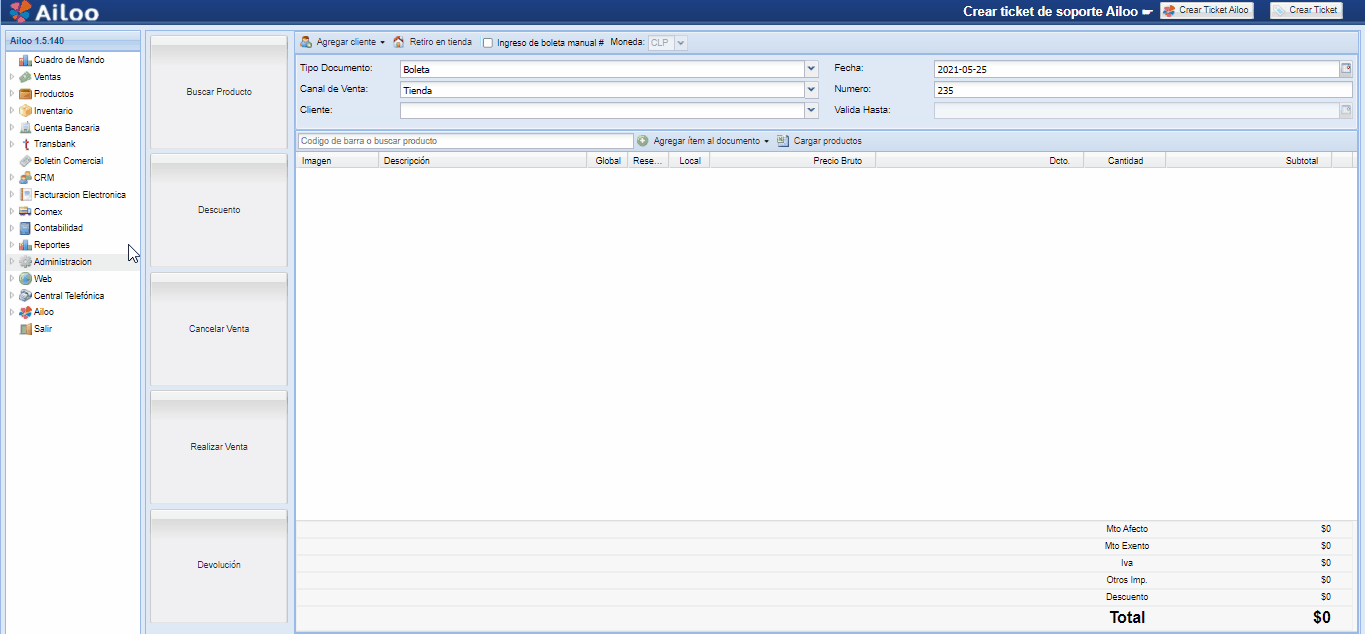Viewport: 1365px width, 634px height.
Task: Click the Ailoo 1.5.140 panel title
Action: [37, 41]
